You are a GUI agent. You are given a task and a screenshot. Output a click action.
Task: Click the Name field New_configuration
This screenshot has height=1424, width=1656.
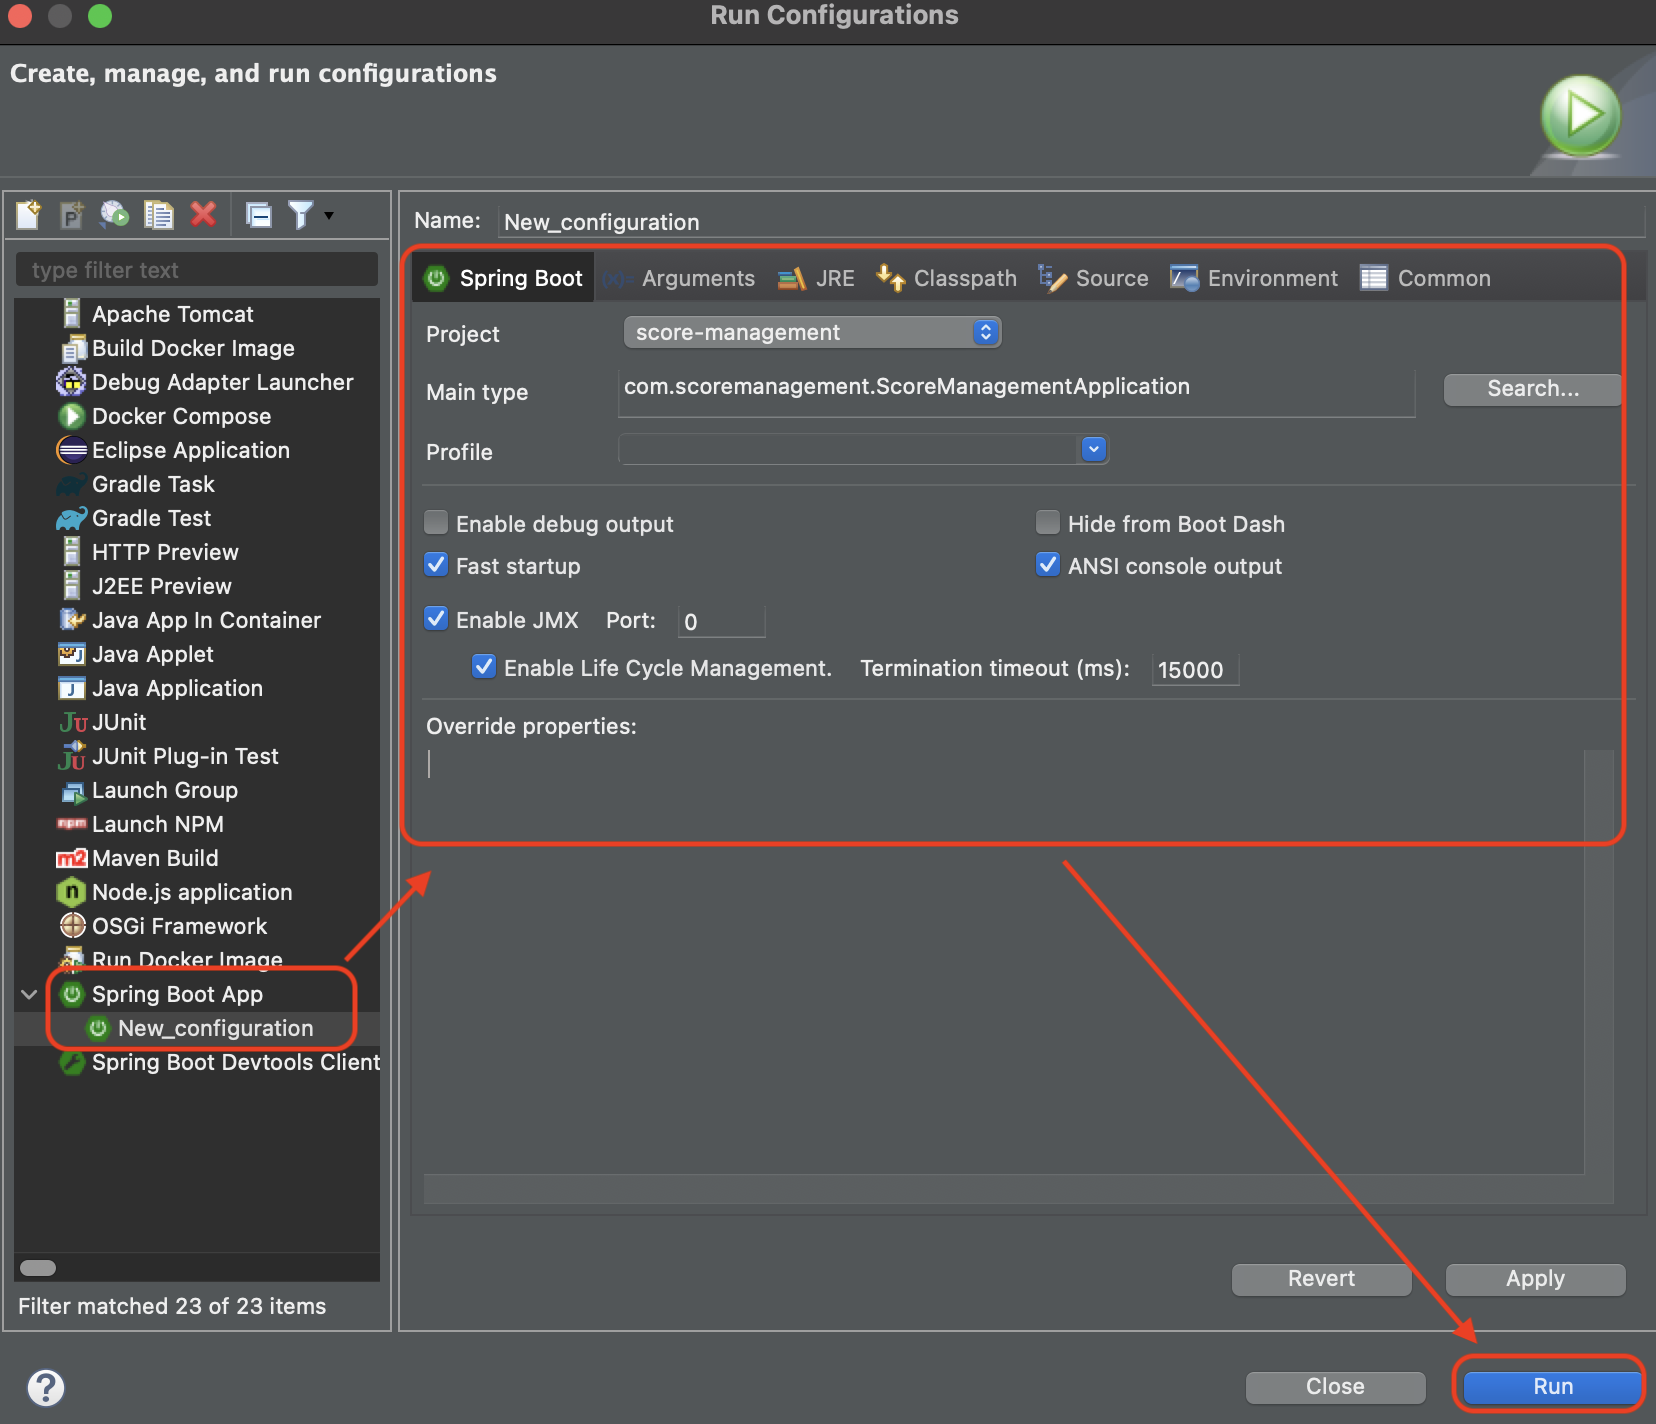pyautogui.click(x=1071, y=221)
